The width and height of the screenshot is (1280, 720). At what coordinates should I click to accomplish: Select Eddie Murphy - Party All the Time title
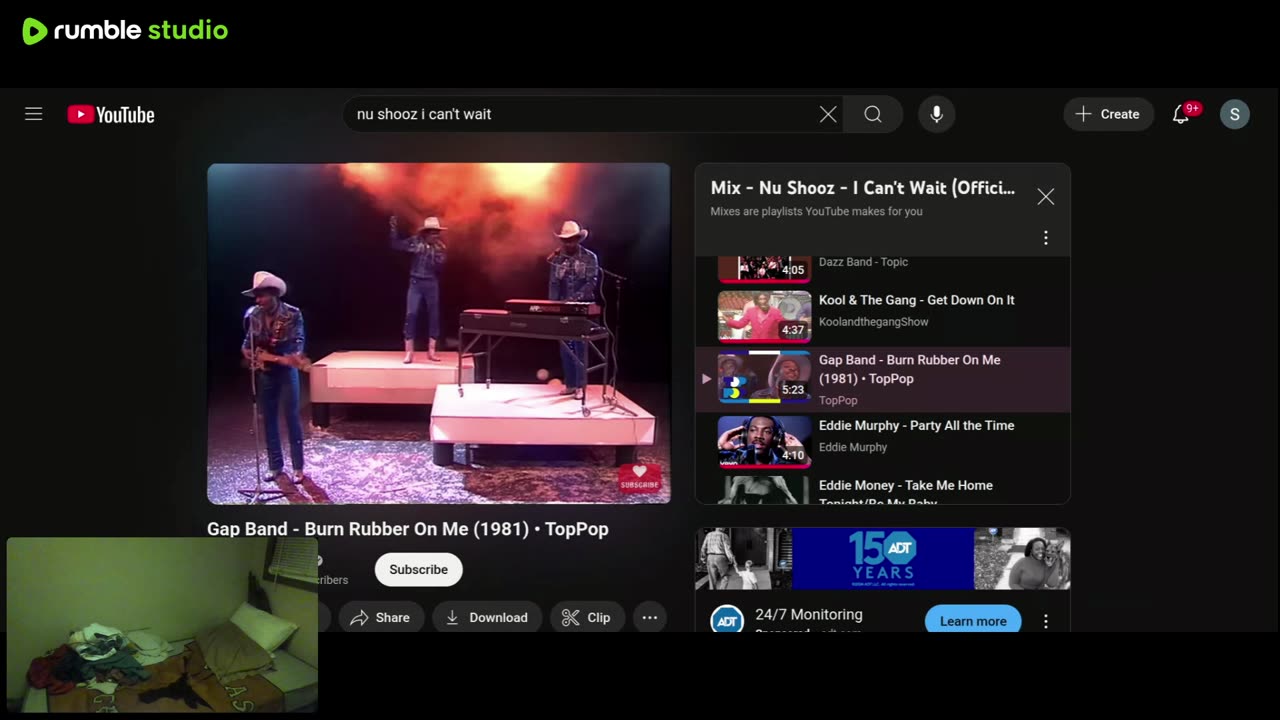[916, 426]
